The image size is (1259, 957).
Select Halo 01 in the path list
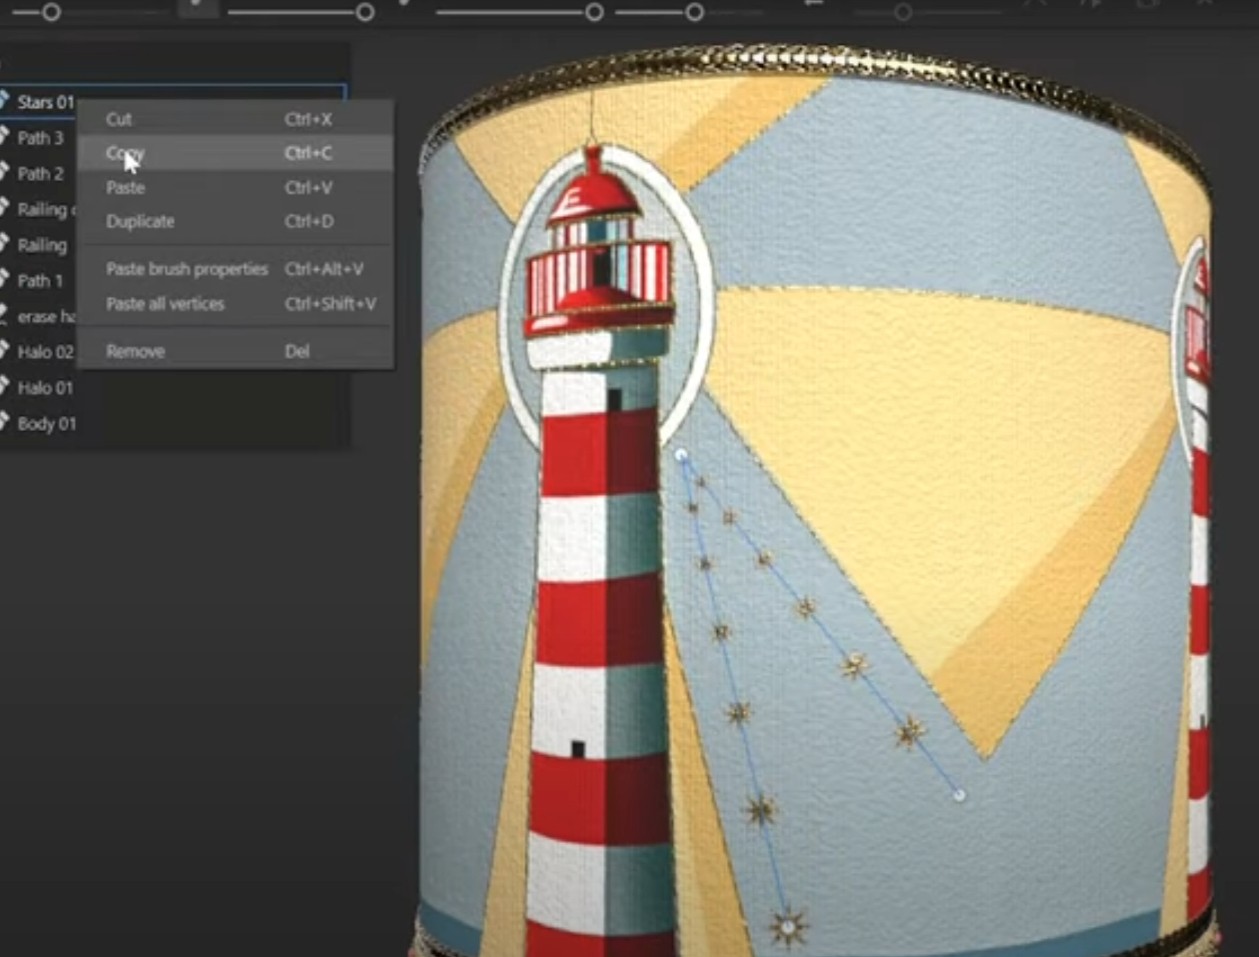[x=44, y=387]
